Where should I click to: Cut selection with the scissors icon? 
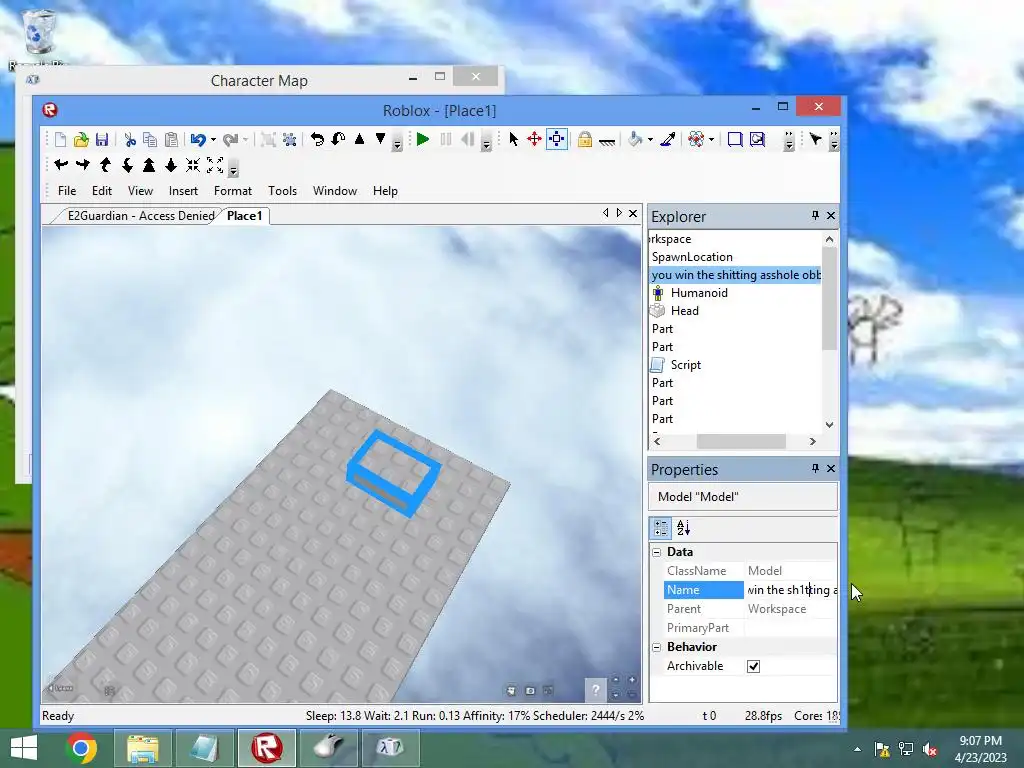click(130, 139)
